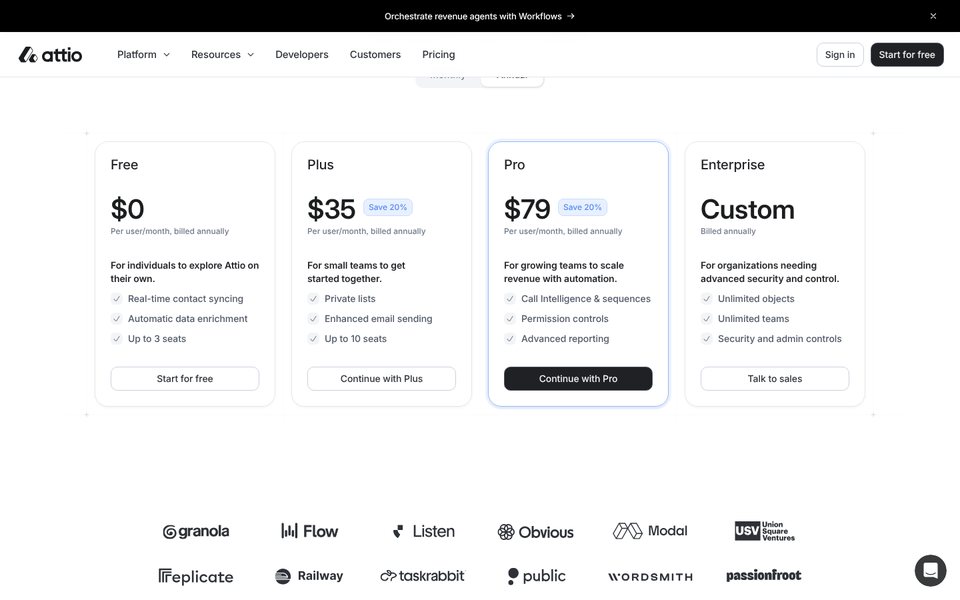Image resolution: width=960 pixels, height=600 pixels.
Task: Click the Pro plan title
Action: tap(514, 165)
